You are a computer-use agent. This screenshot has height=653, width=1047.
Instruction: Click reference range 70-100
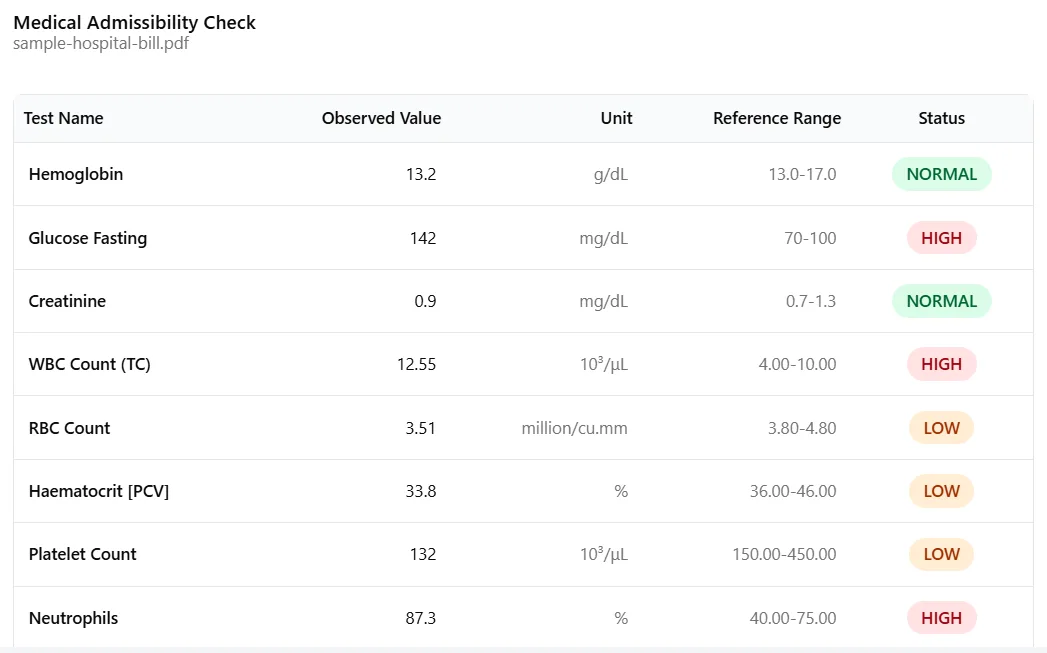[x=810, y=238]
